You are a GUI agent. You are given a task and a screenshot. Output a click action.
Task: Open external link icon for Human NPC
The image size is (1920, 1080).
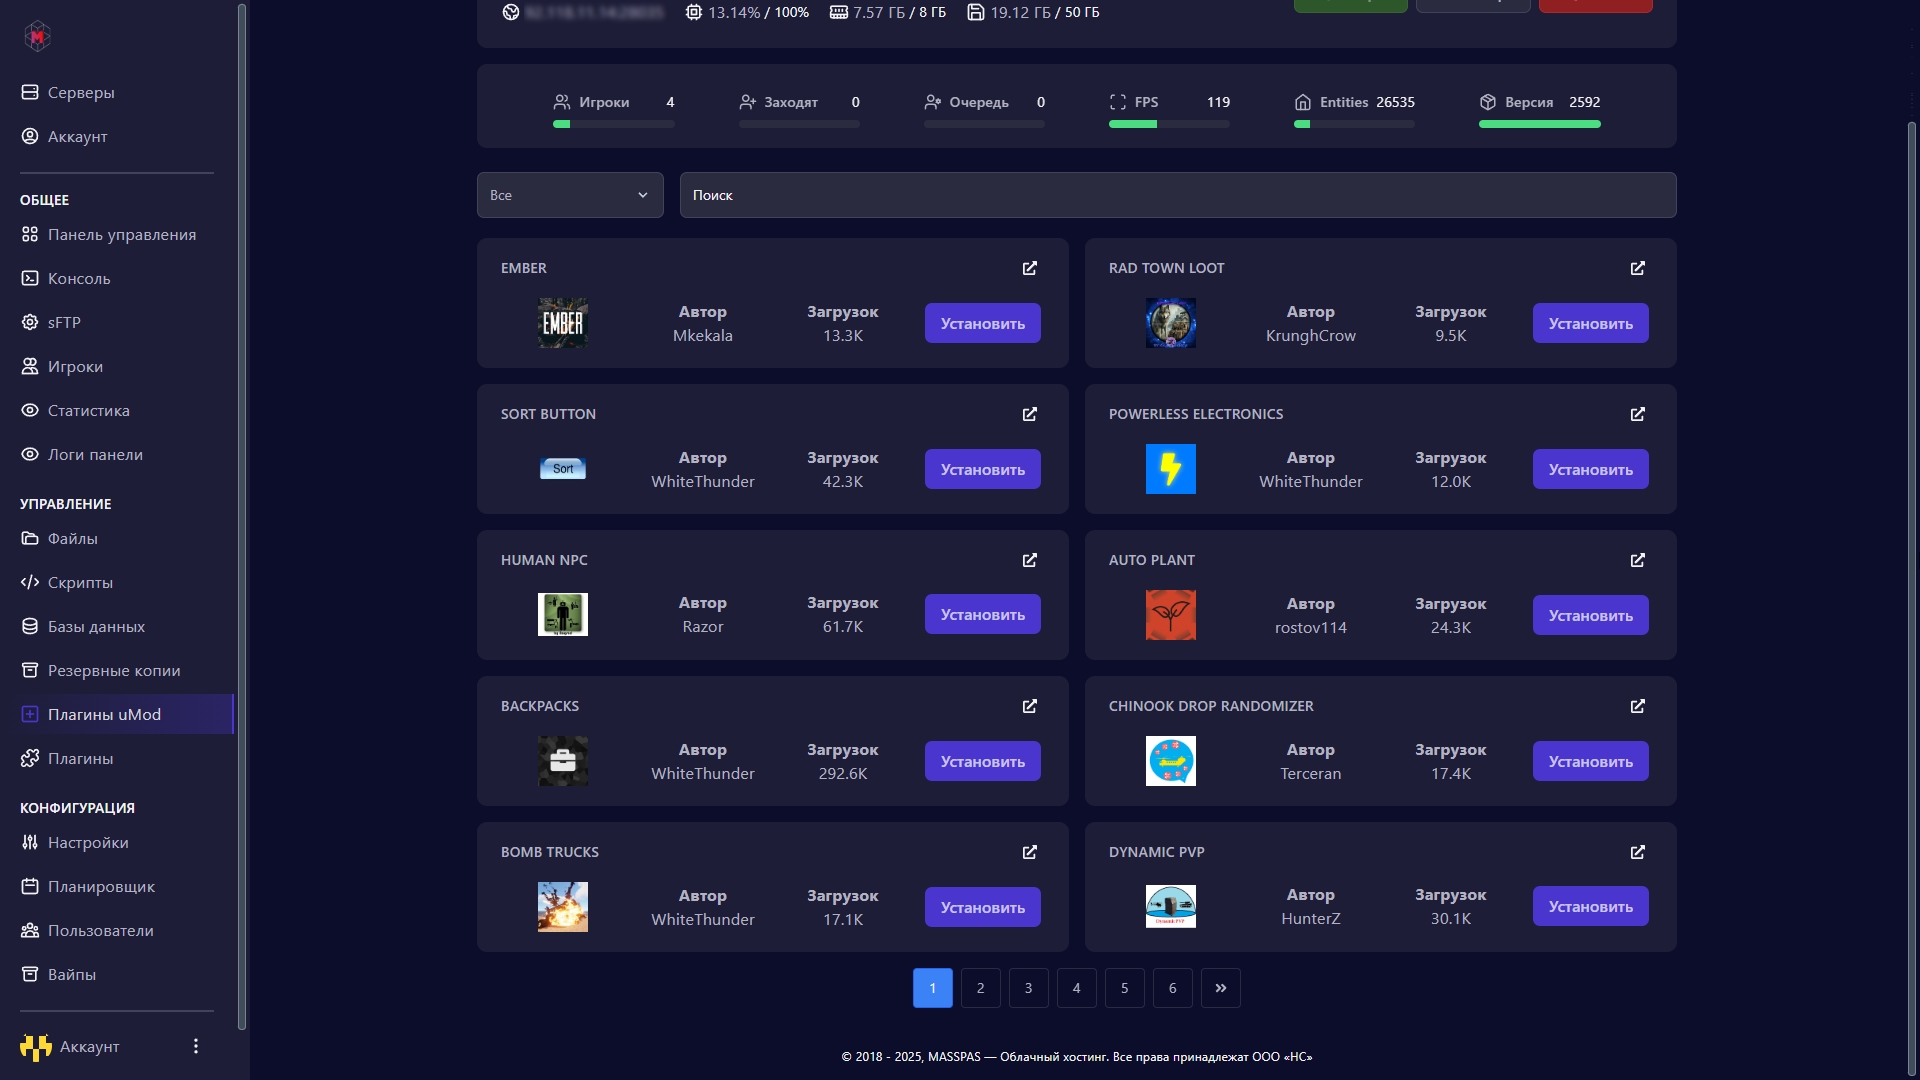click(1029, 560)
